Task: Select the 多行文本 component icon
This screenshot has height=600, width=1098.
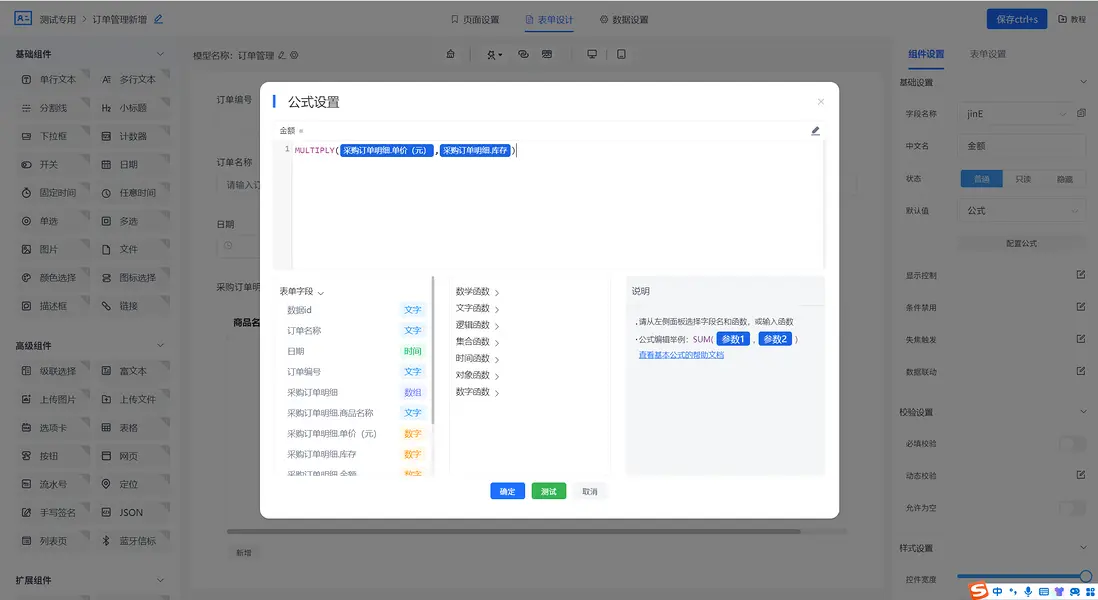Action: click(x=106, y=80)
